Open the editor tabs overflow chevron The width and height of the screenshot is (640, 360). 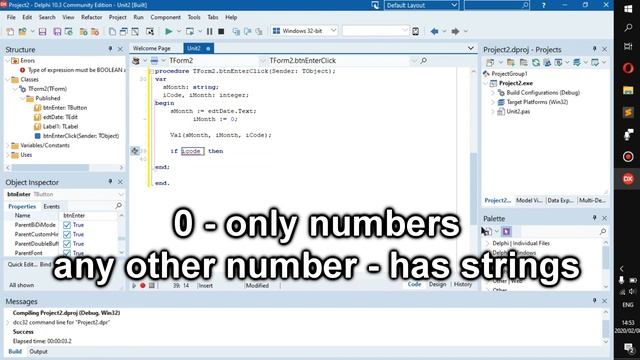pyautogui.click(x=471, y=48)
